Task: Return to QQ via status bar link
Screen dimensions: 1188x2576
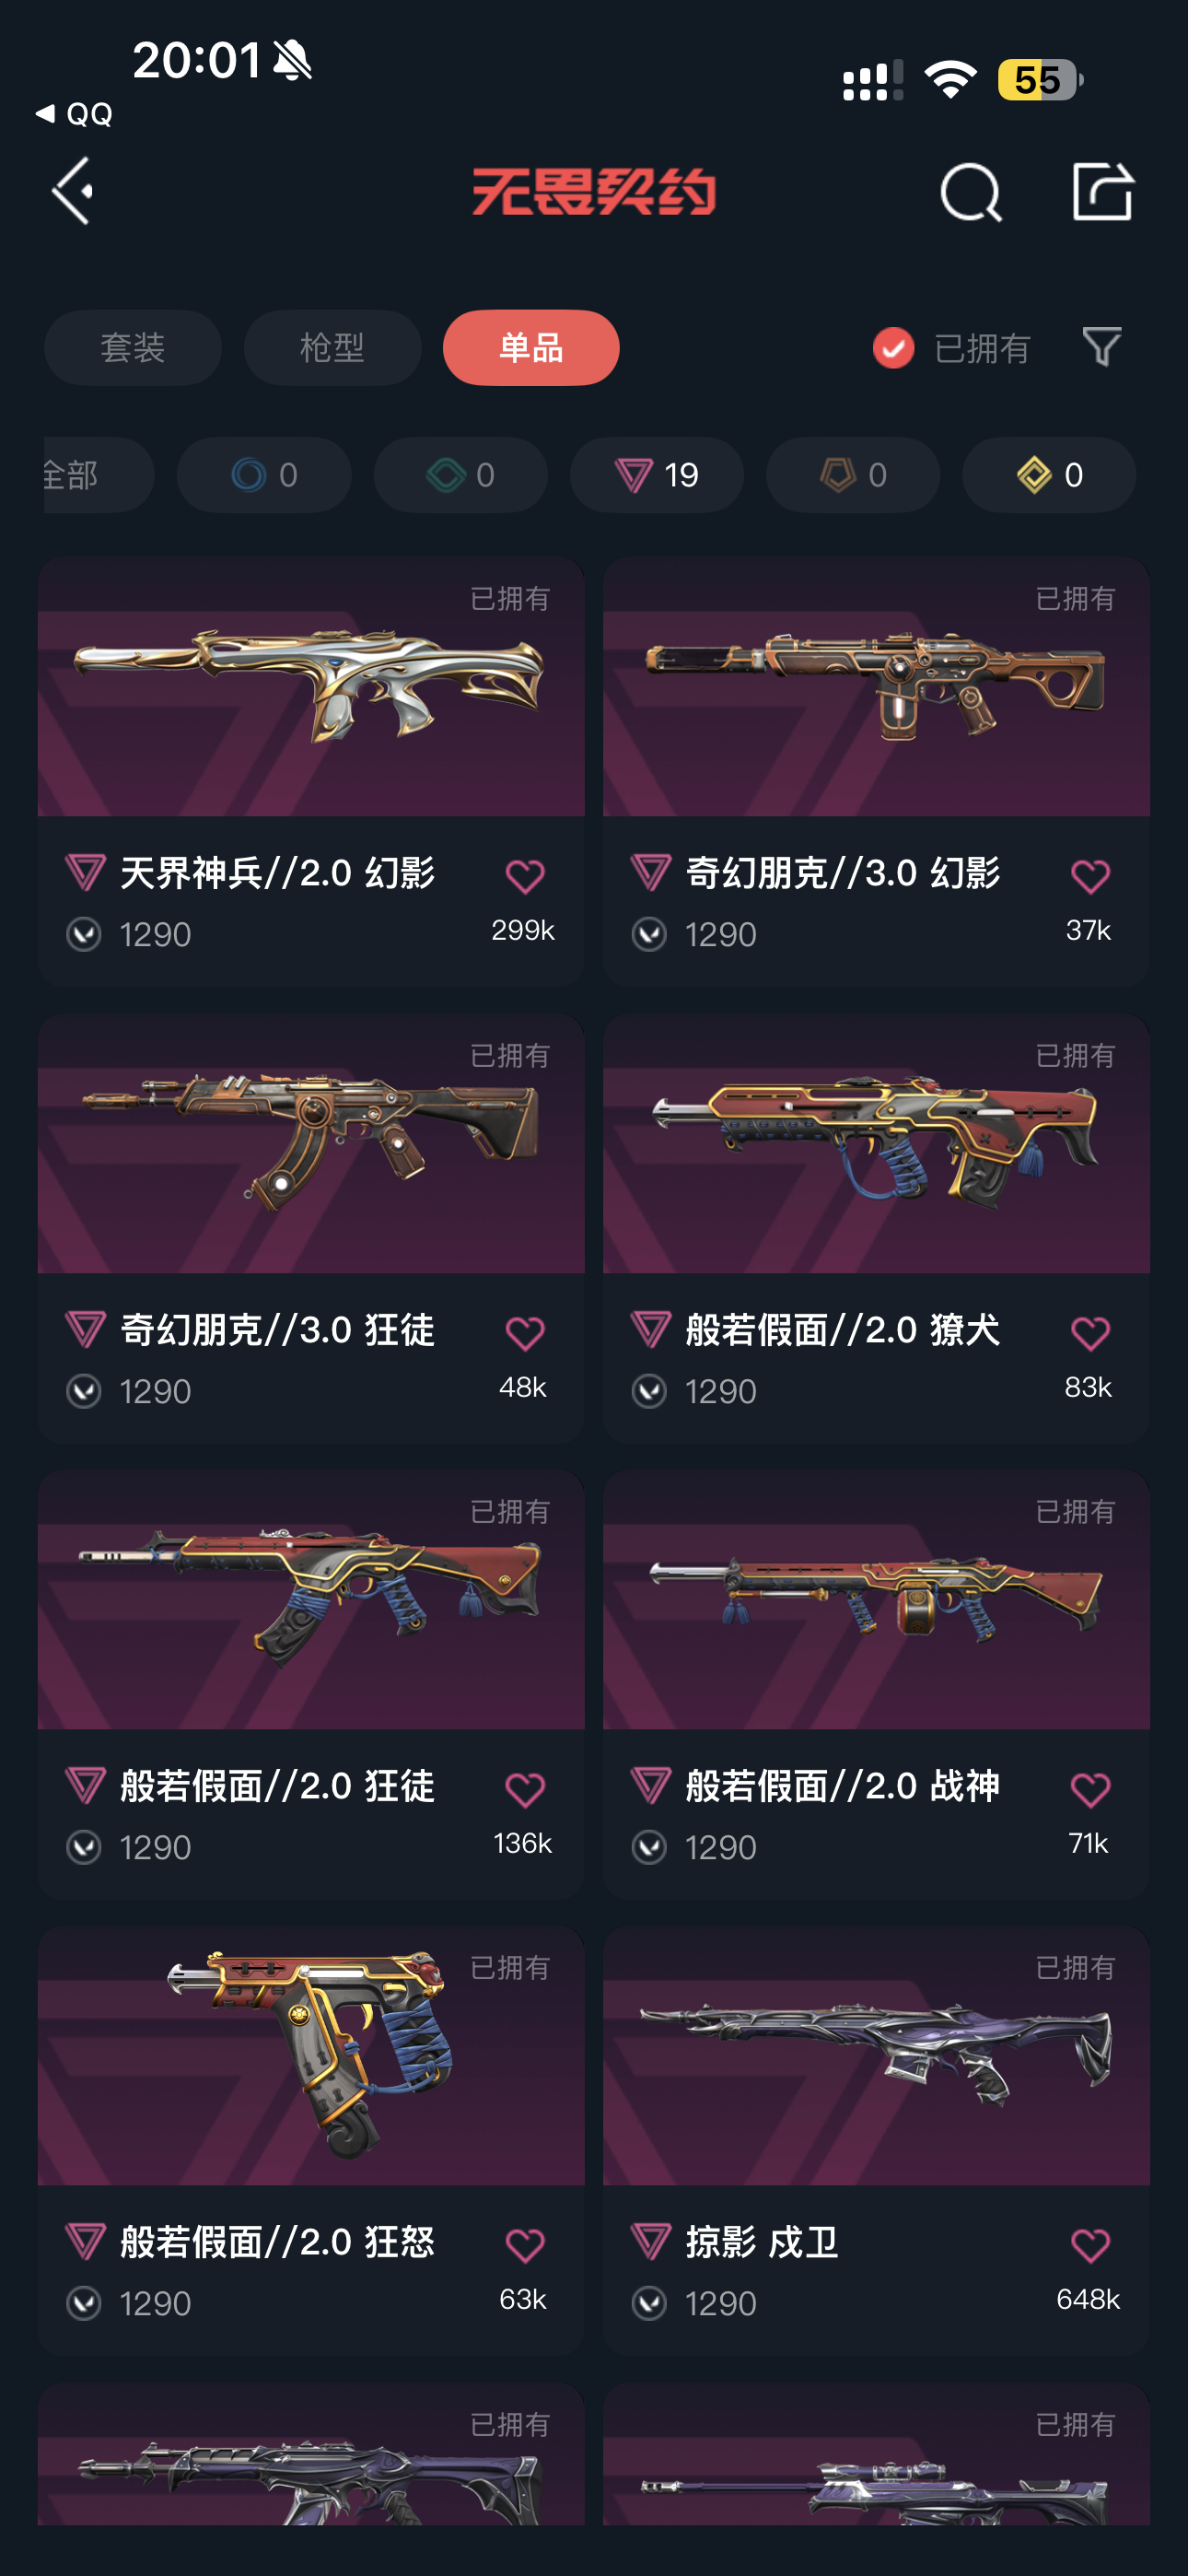Action: point(74,114)
